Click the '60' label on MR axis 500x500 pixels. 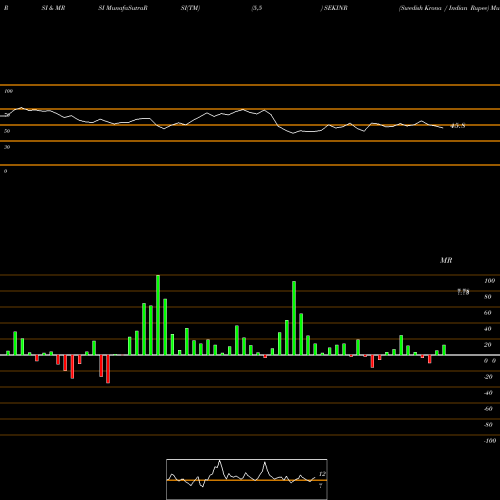488,313
